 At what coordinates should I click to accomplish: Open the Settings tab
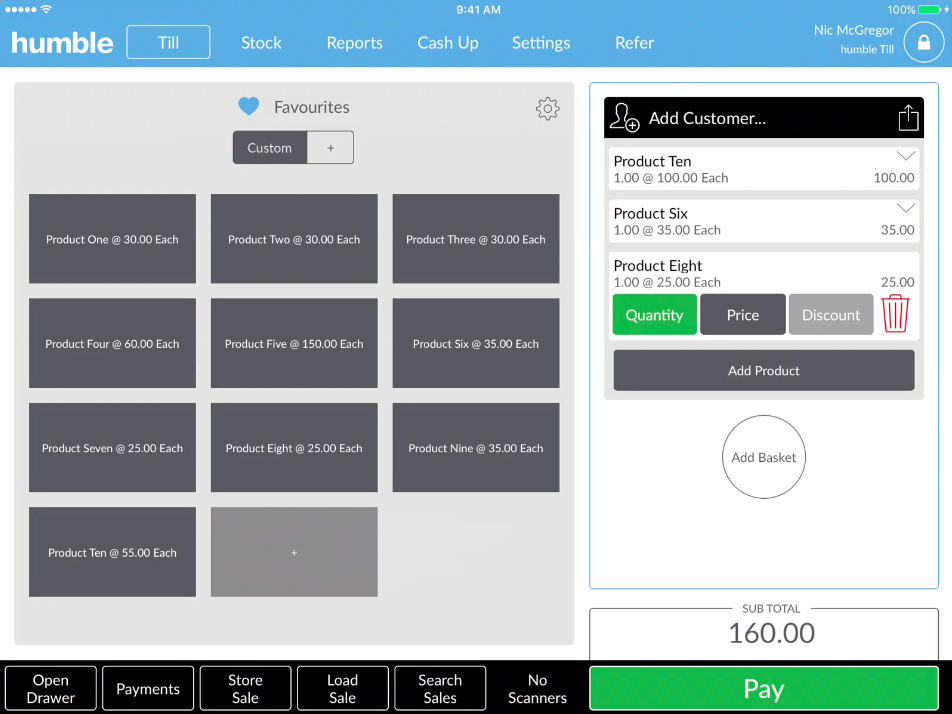click(541, 42)
